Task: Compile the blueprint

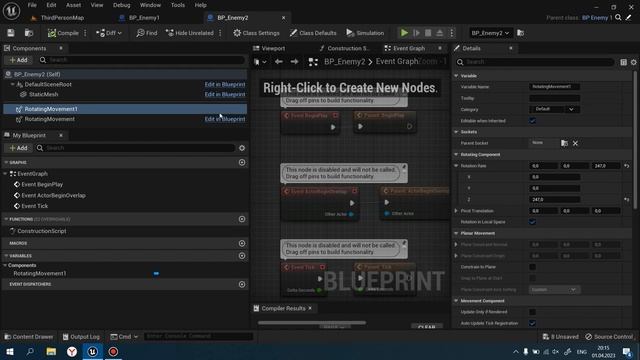Action: coord(63,33)
